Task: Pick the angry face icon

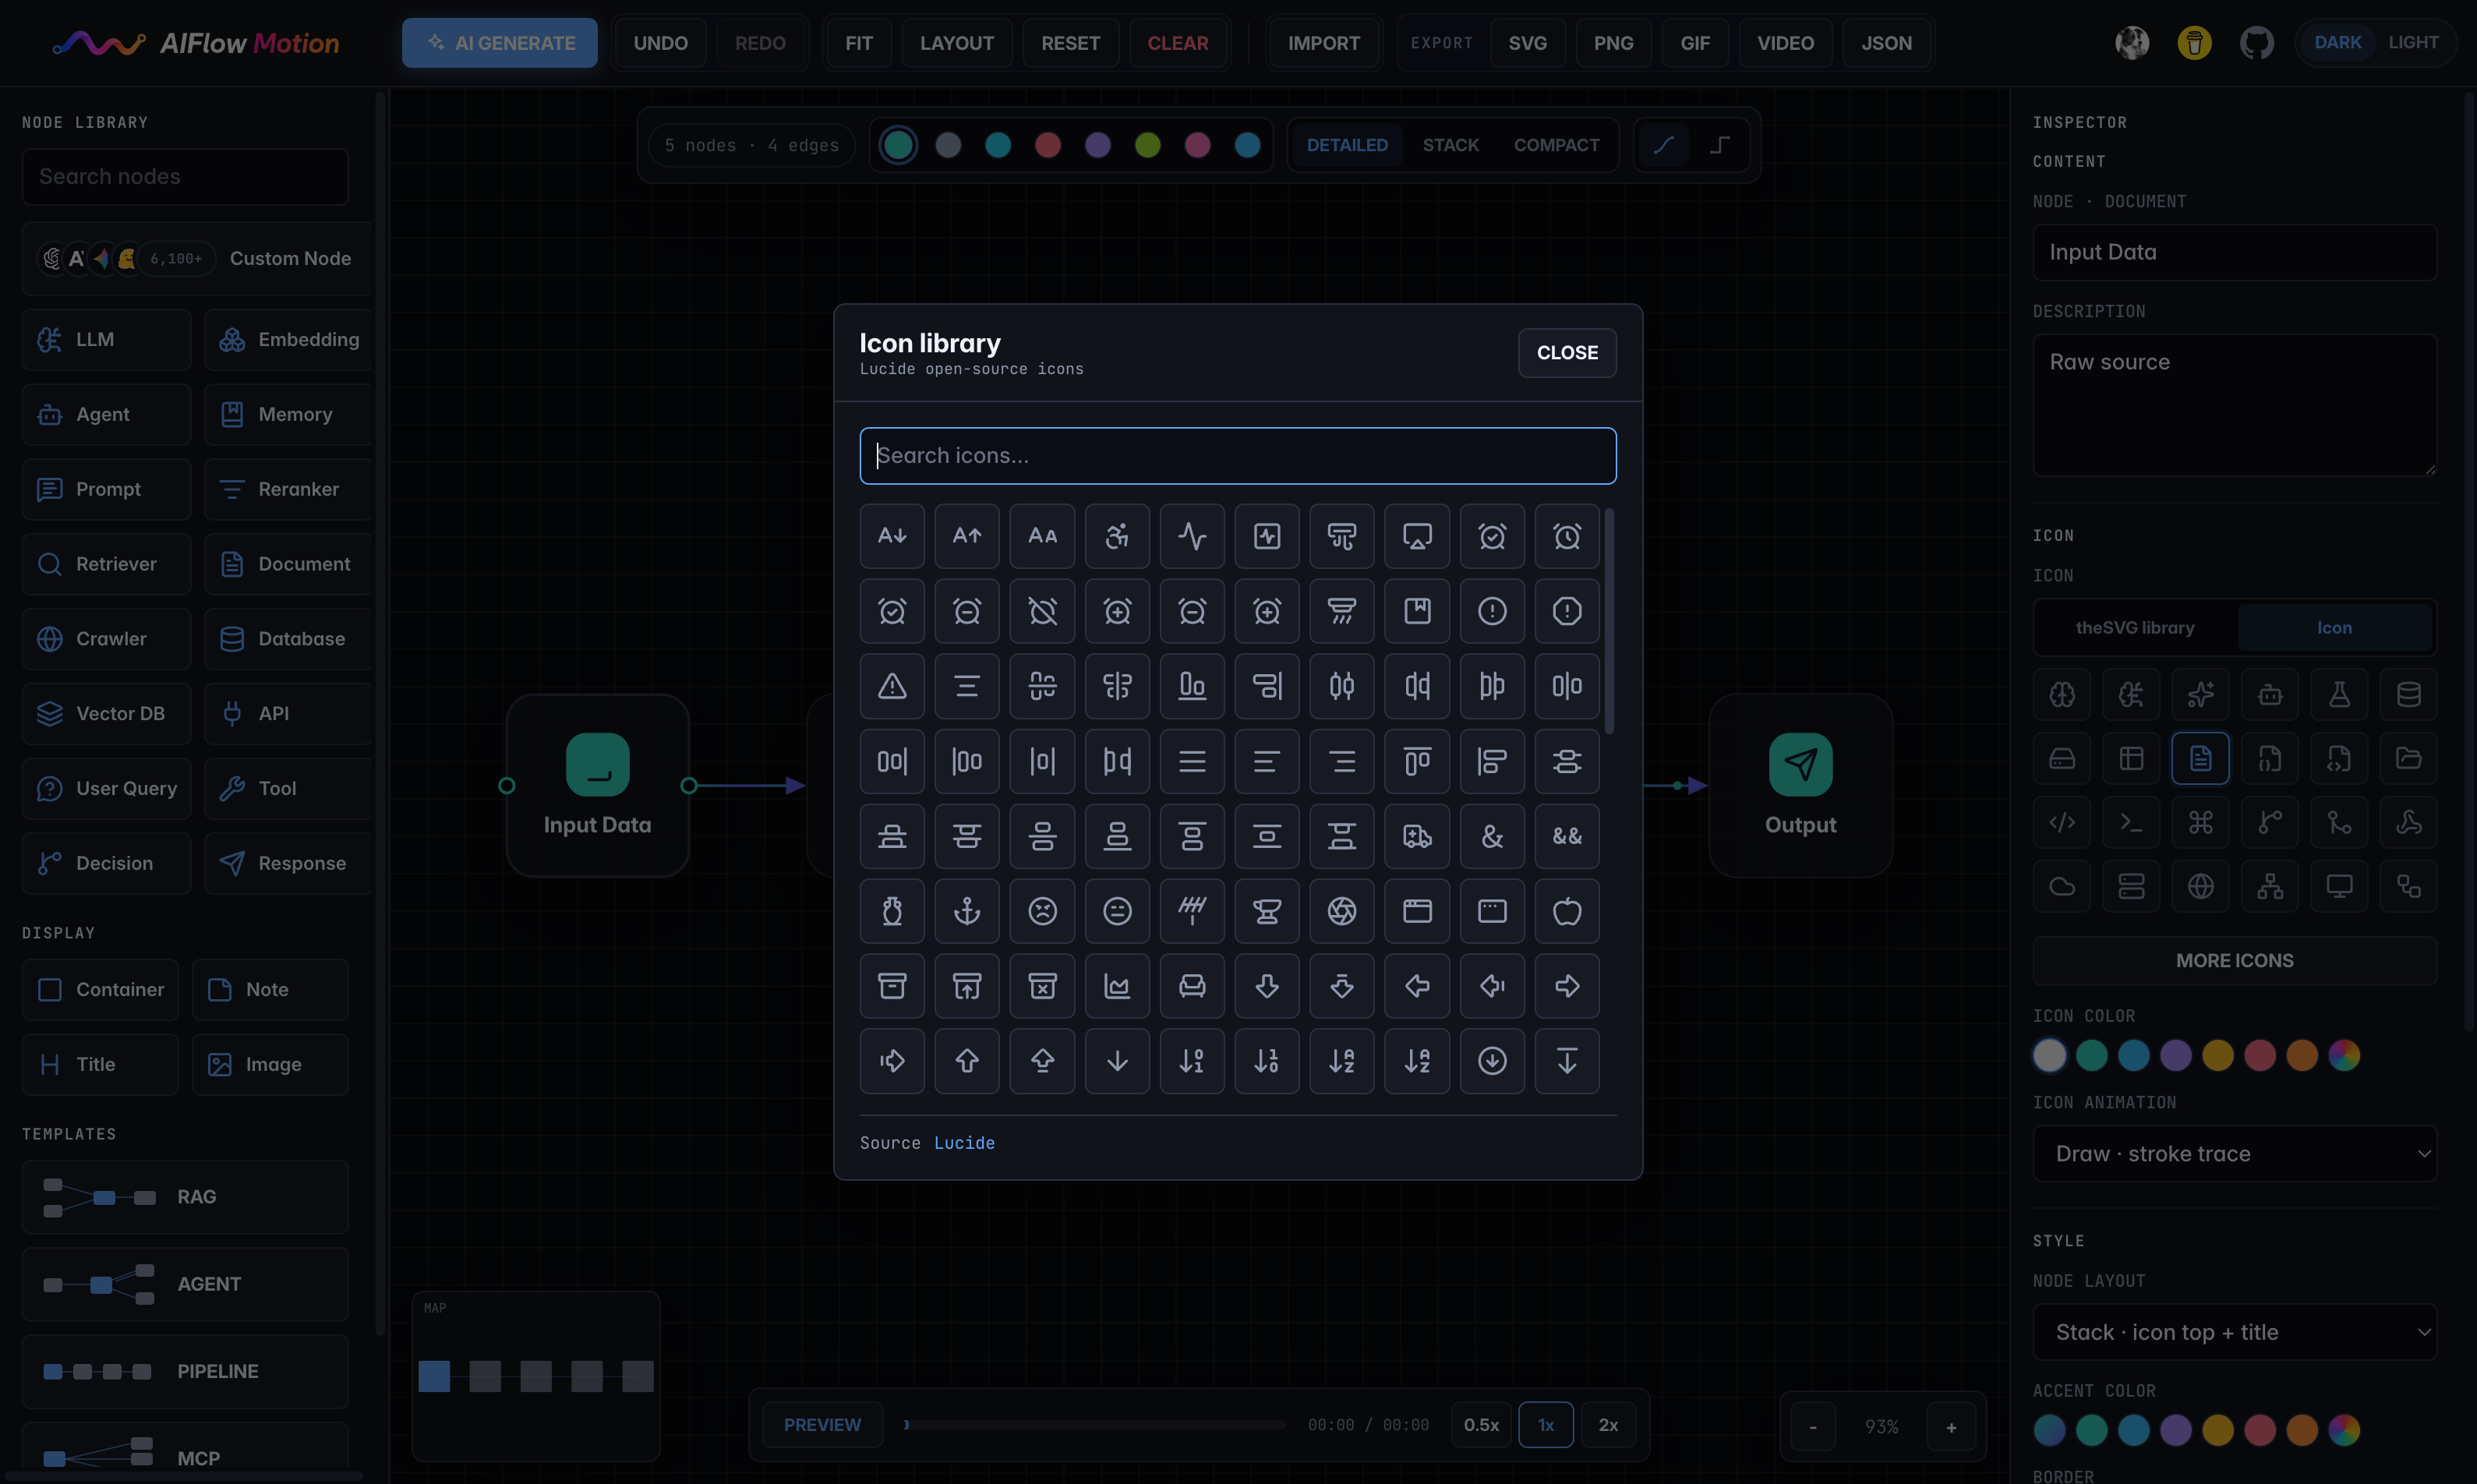Action: coord(1042,911)
